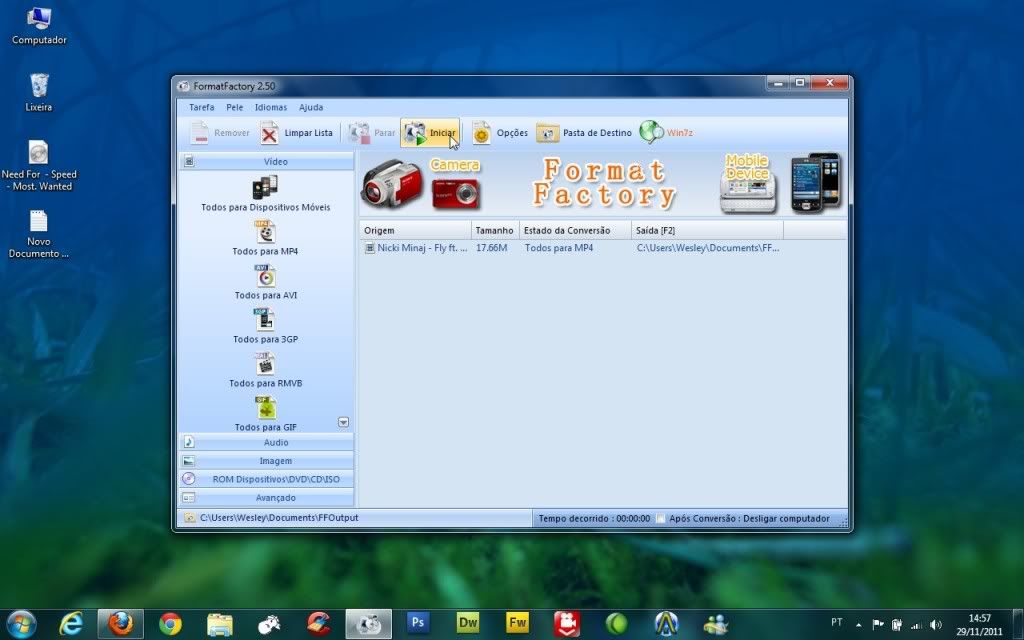Expand the Audio category panel
The height and width of the screenshot is (640, 1024).
click(267, 442)
